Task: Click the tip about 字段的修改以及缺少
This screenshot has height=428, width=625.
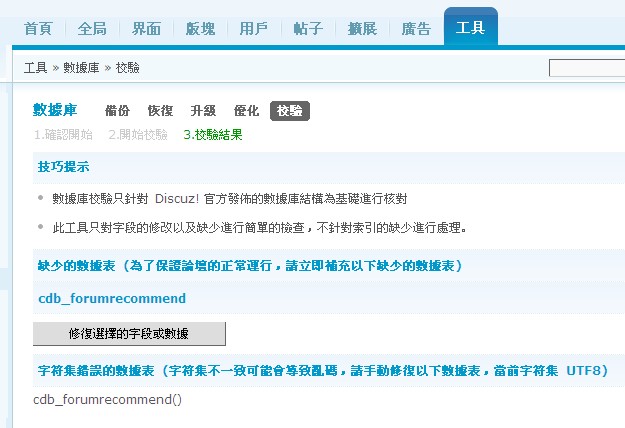Action: pyautogui.click(x=259, y=228)
